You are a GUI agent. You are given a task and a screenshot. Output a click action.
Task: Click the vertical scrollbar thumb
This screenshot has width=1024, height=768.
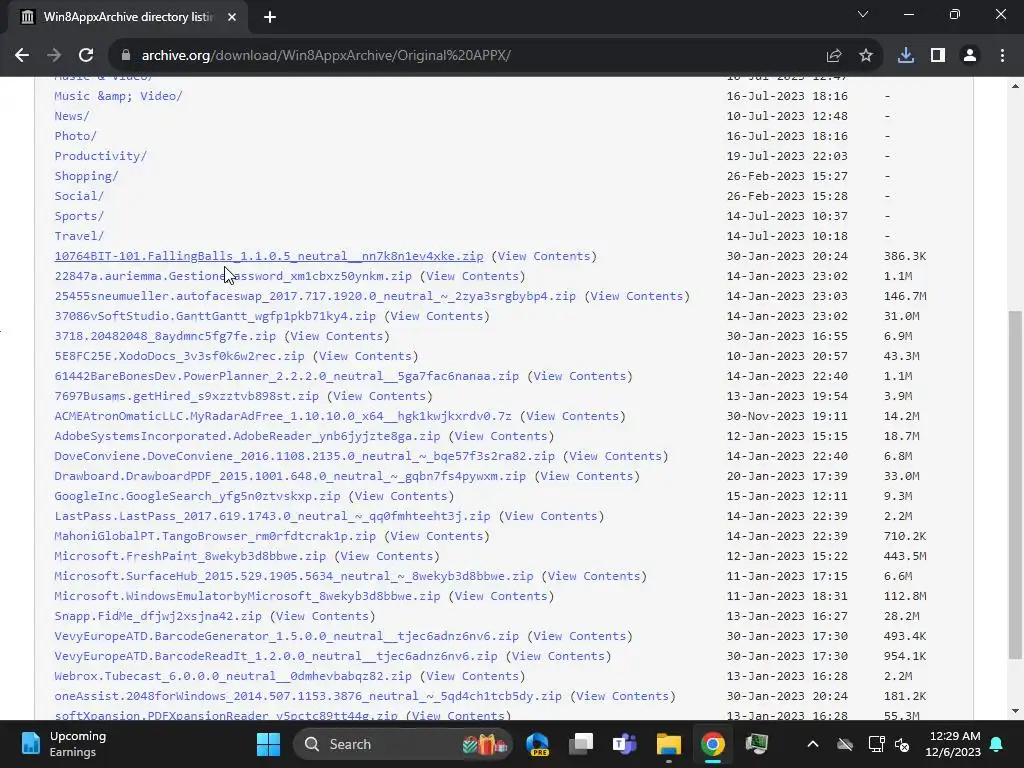tap(1015, 485)
